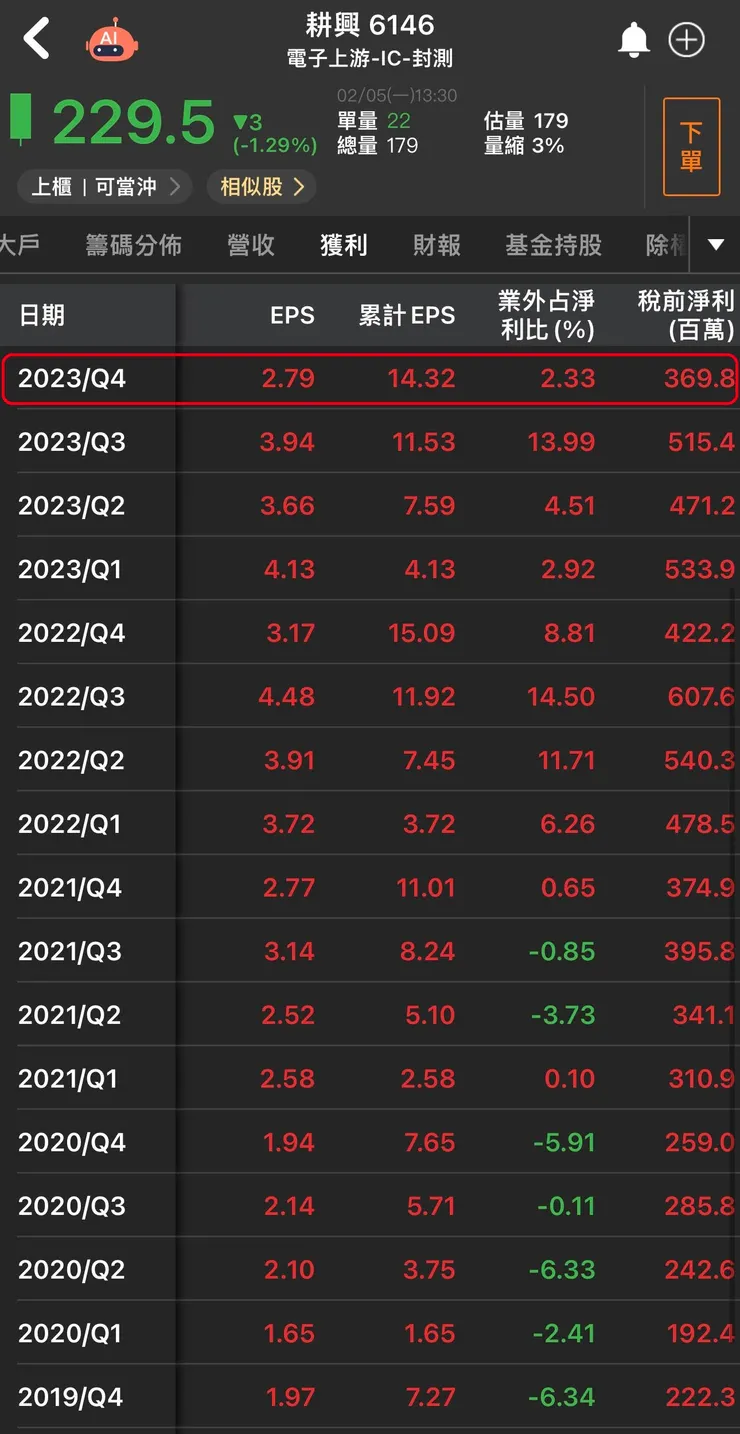
Task: Open the 基金持股 tab
Action: pyautogui.click(x=554, y=245)
